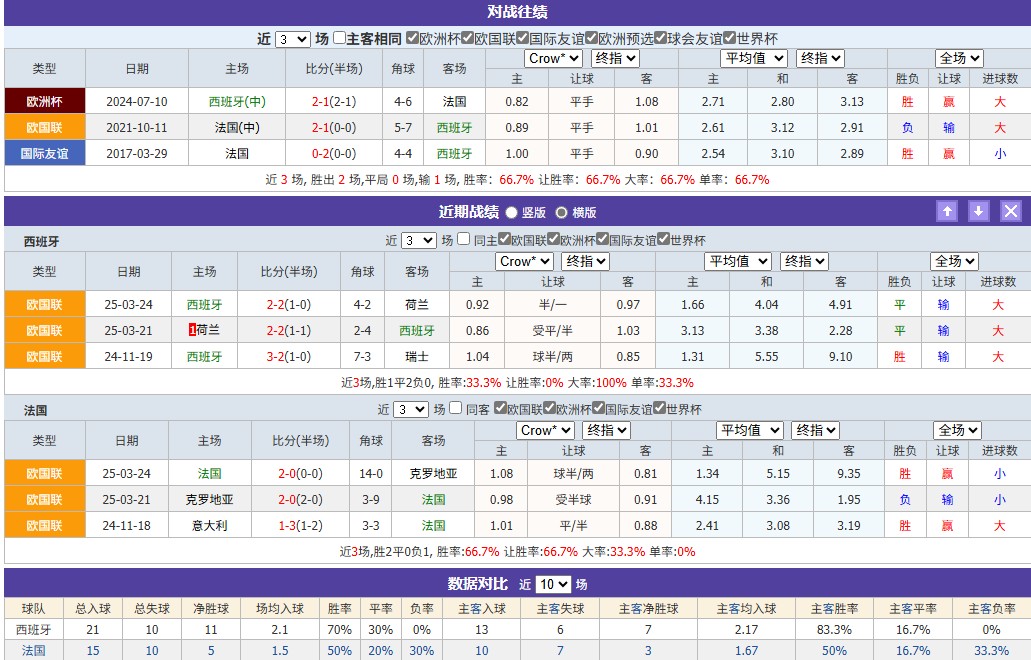The width and height of the screenshot is (1031, 660).
Task: Tick the 同客 checkbox for 法国
Action: tap(456, 409)
